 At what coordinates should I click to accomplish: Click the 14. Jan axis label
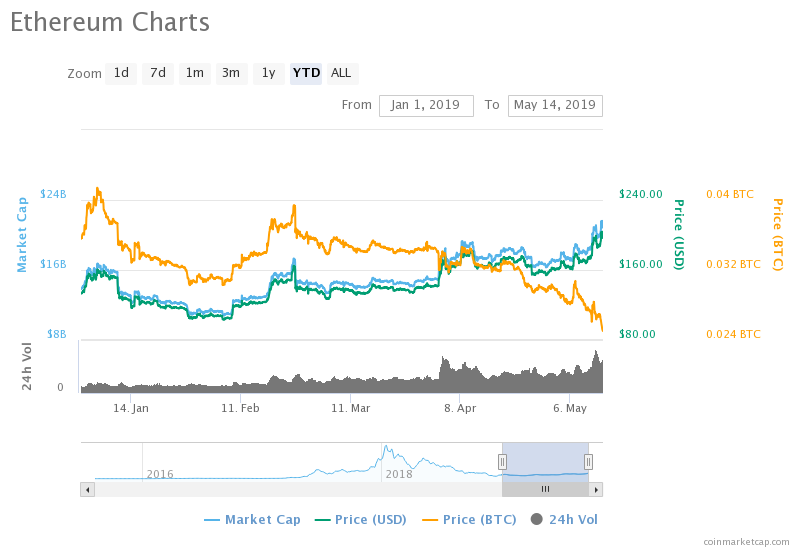click(x=131, y=409)
